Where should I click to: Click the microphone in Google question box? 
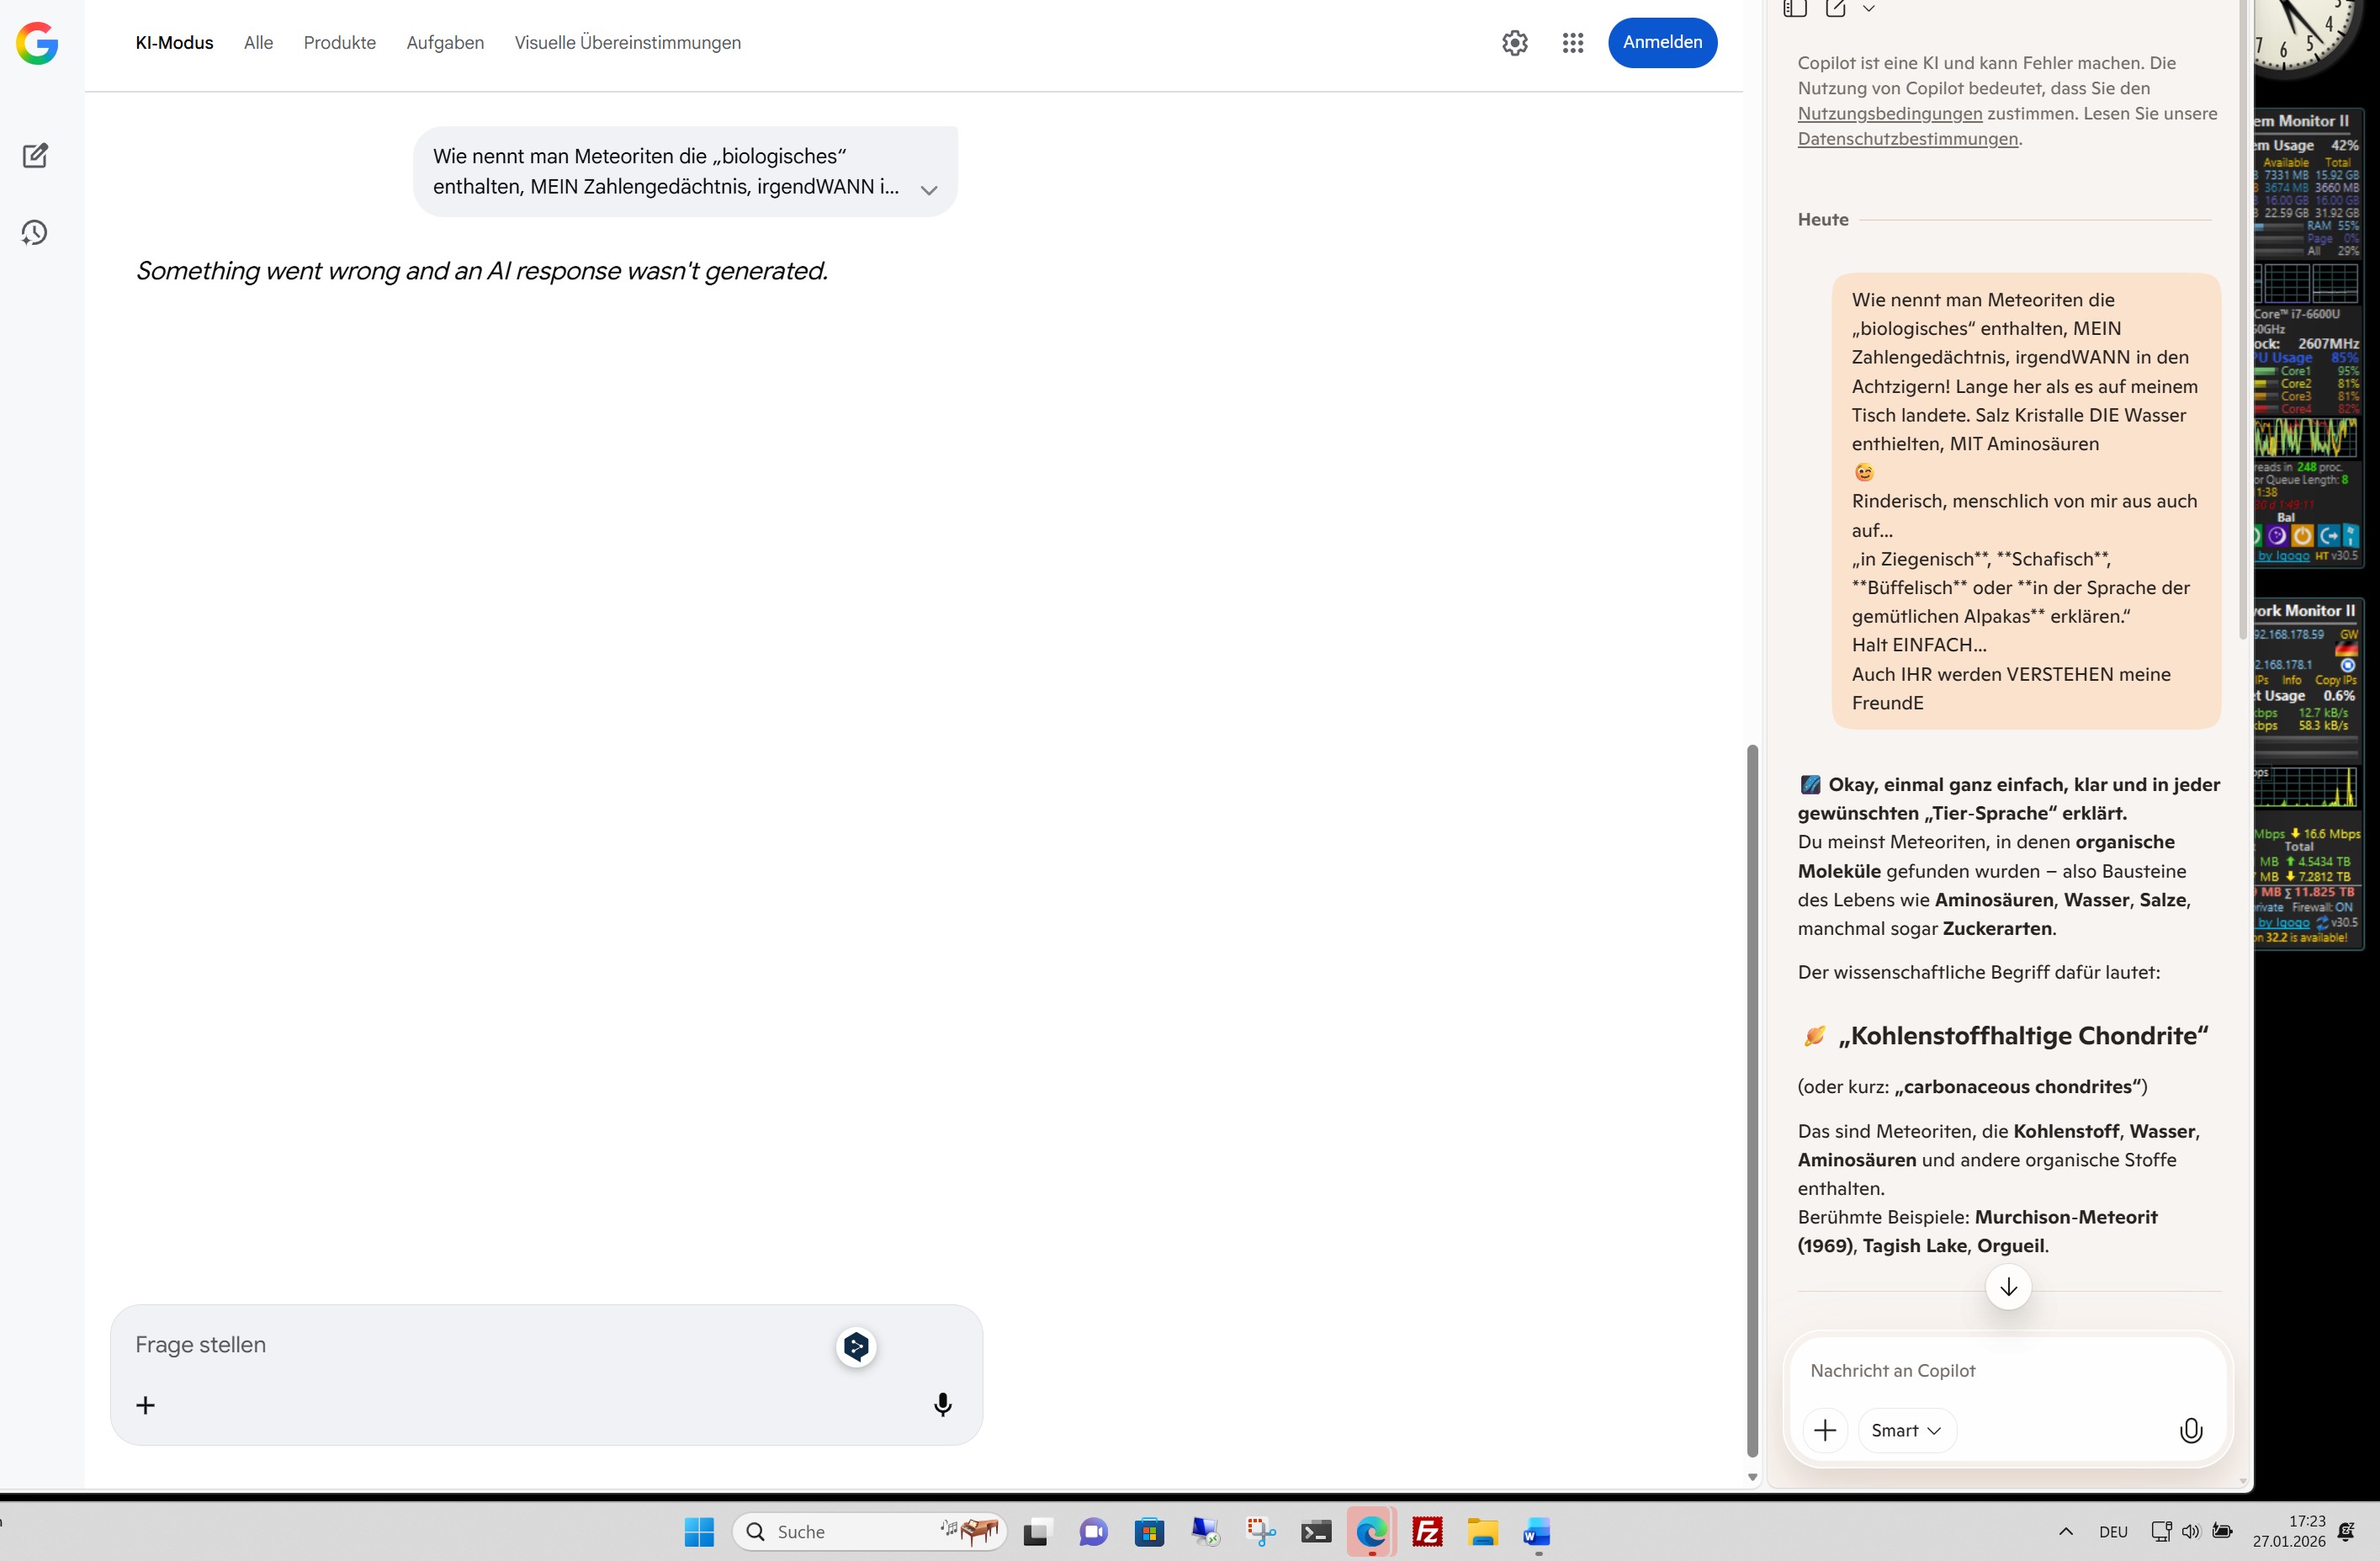(x=942, y=1405)
